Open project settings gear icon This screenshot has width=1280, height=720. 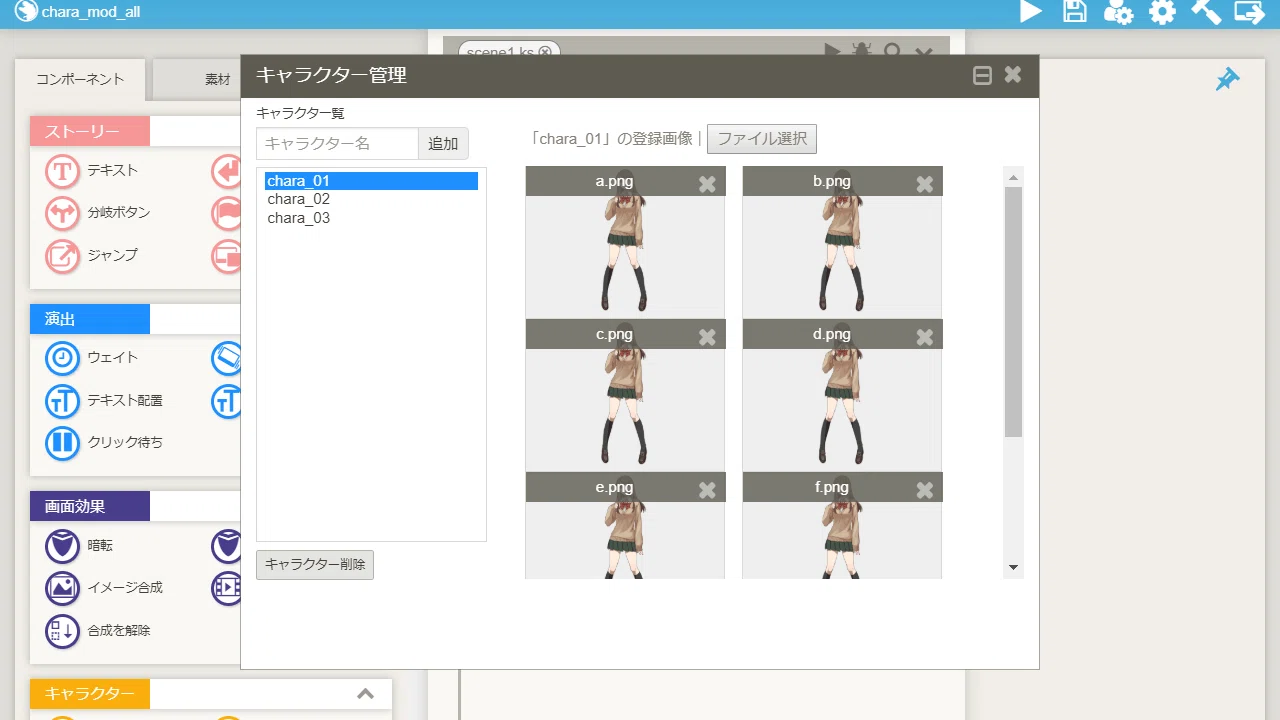click(1162, 12)
